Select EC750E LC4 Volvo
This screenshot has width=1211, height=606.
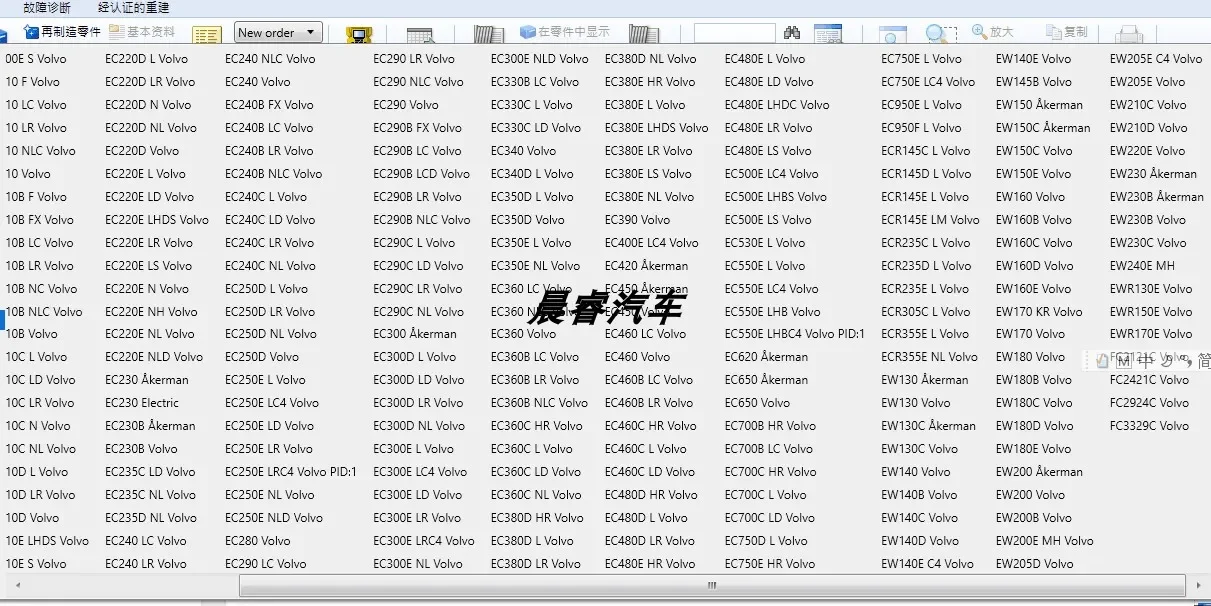[928, 82]
